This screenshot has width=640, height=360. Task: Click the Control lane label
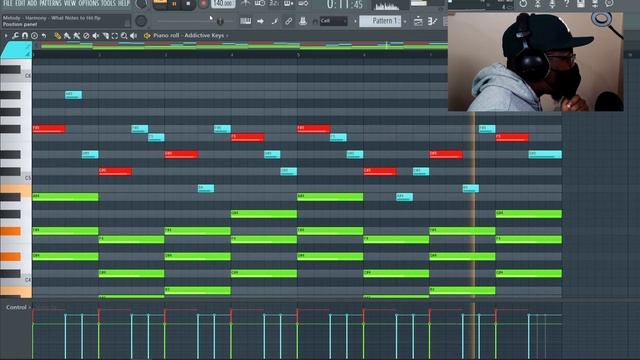[x=16, y=307]
